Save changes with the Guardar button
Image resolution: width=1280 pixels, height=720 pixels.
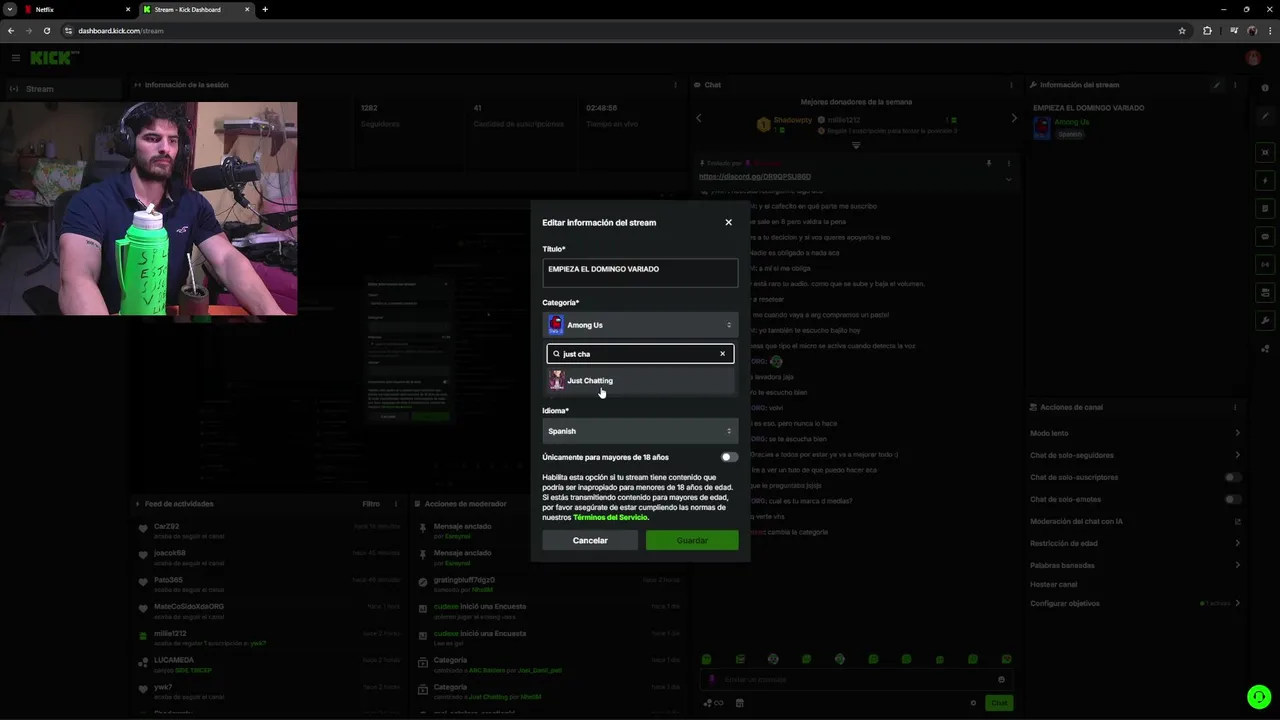click(x=692, y=540)
